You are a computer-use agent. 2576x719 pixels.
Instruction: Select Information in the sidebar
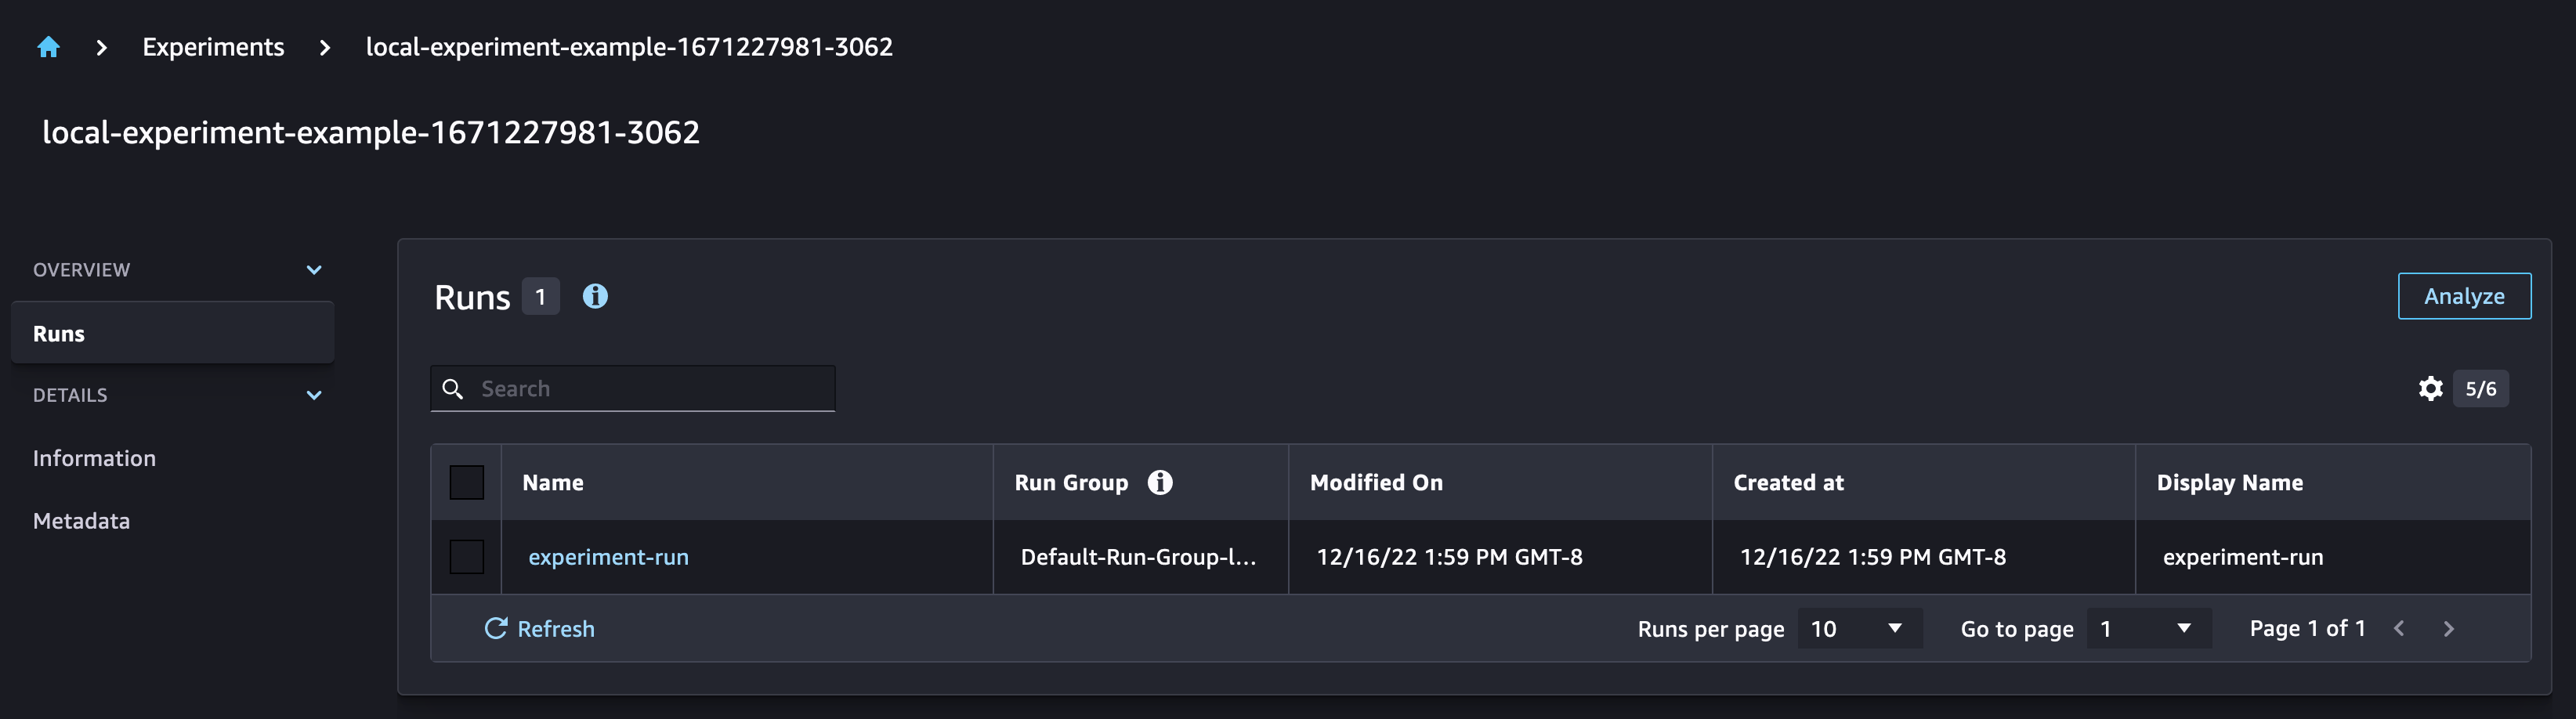tap(94, 458)
